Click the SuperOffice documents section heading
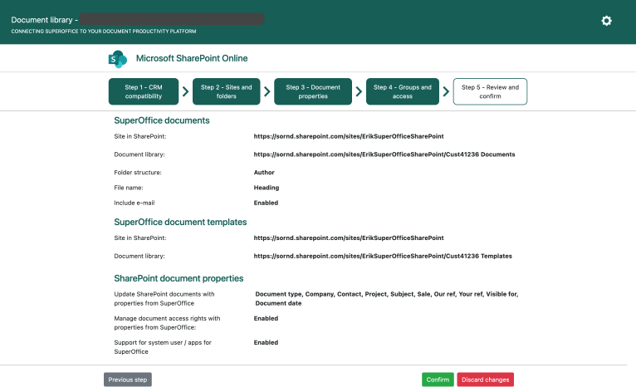The width and height of the screenshot is (636, 392). click(161, 121)
